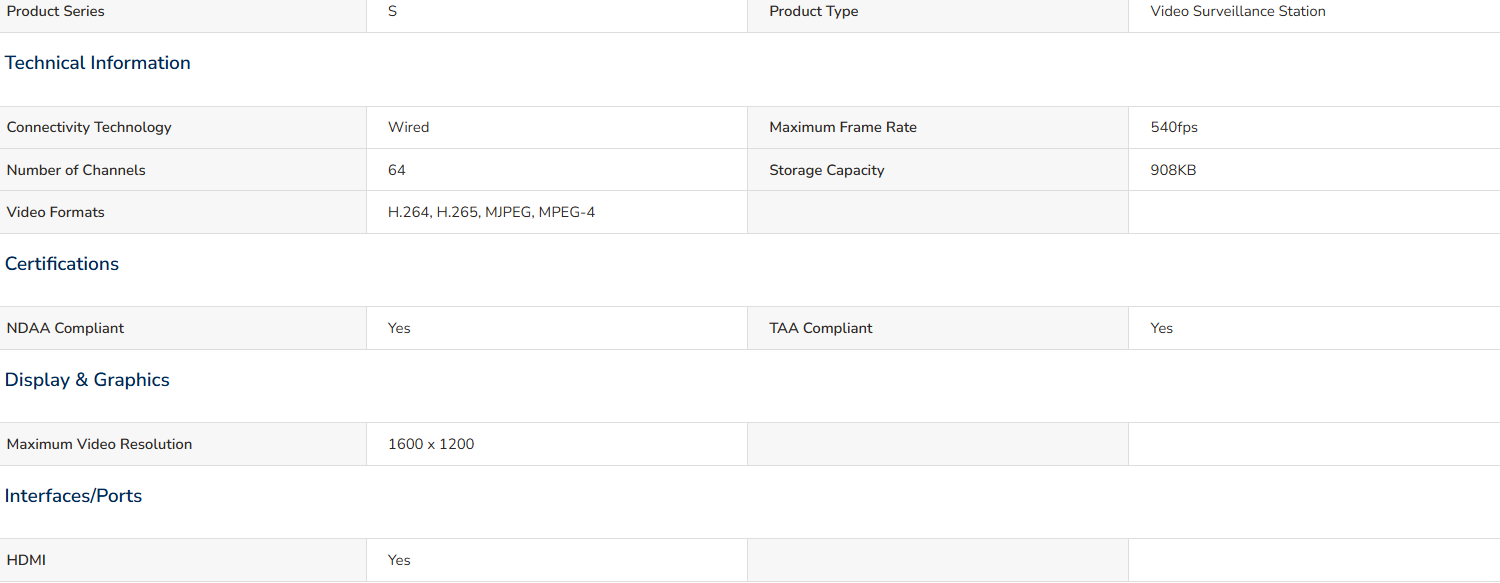Click the TAA Compliant label
This screenshot has height=583, width=1500.
pos(821,328)
